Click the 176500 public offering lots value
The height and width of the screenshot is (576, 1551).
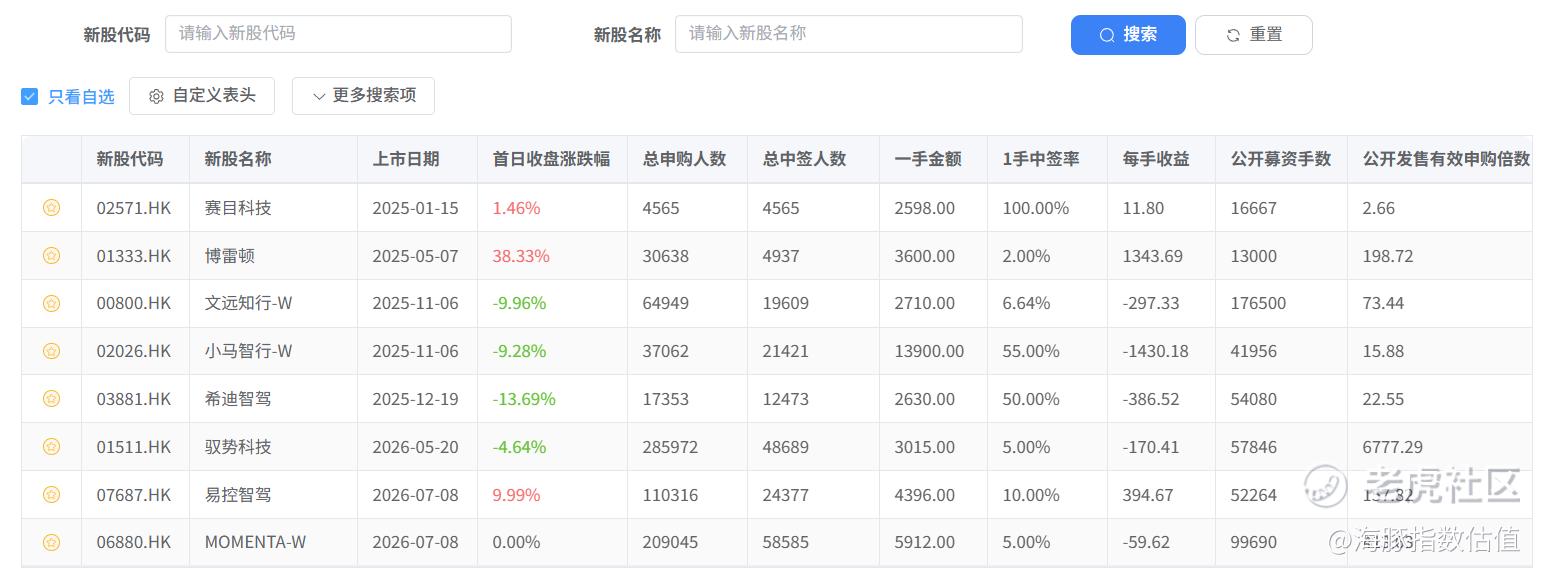[1258, 303]
